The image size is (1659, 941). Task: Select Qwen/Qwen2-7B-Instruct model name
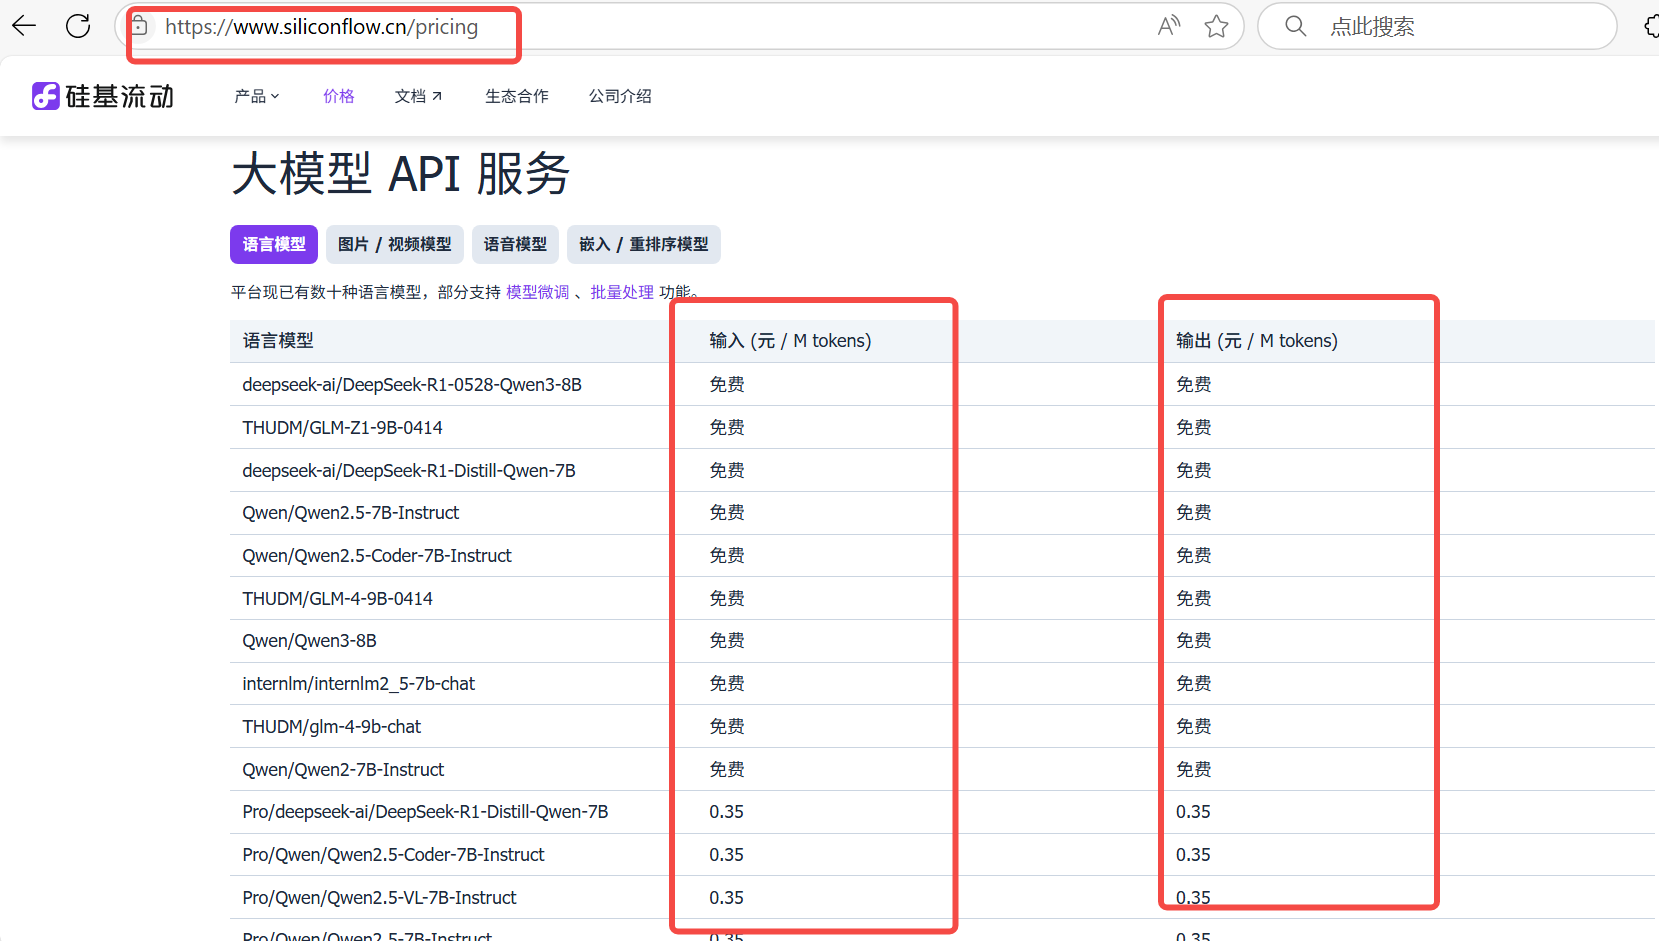pyautogui.click(x=343, y=770)
